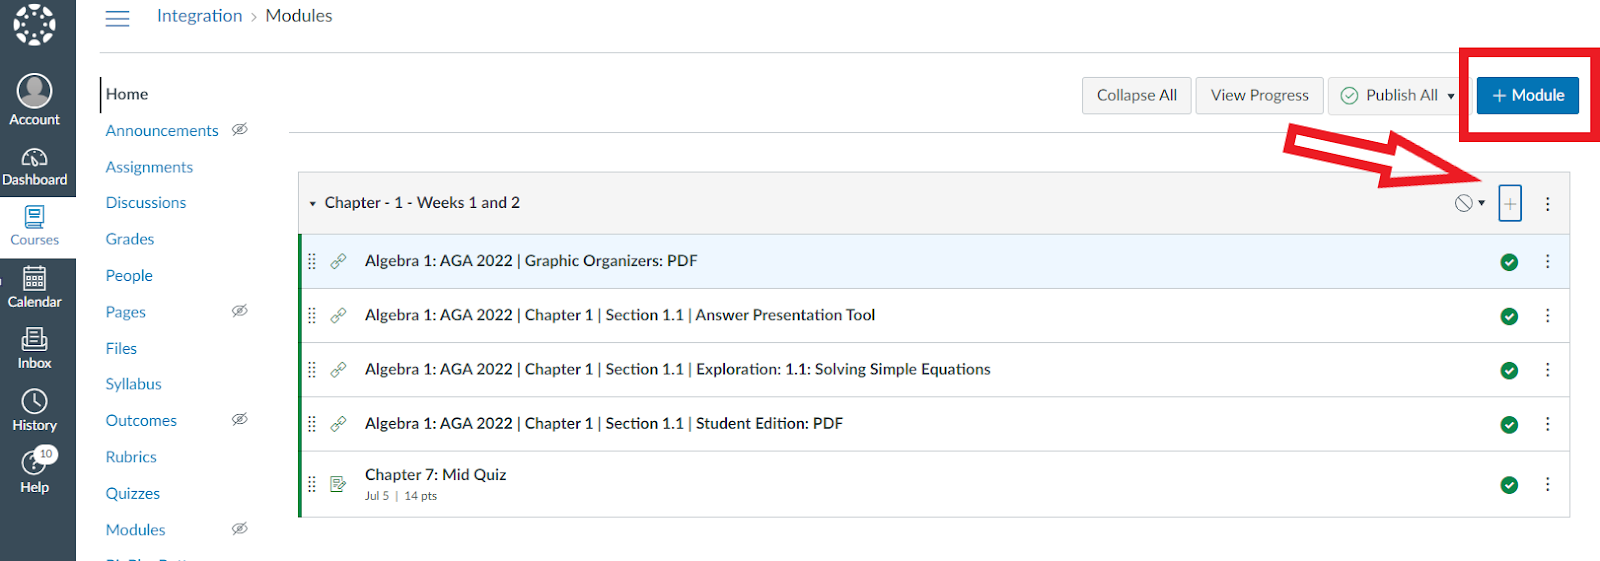Open the Account menu in the global sidebar
The width and height of the screenshot is (1600, 561).
35,100
